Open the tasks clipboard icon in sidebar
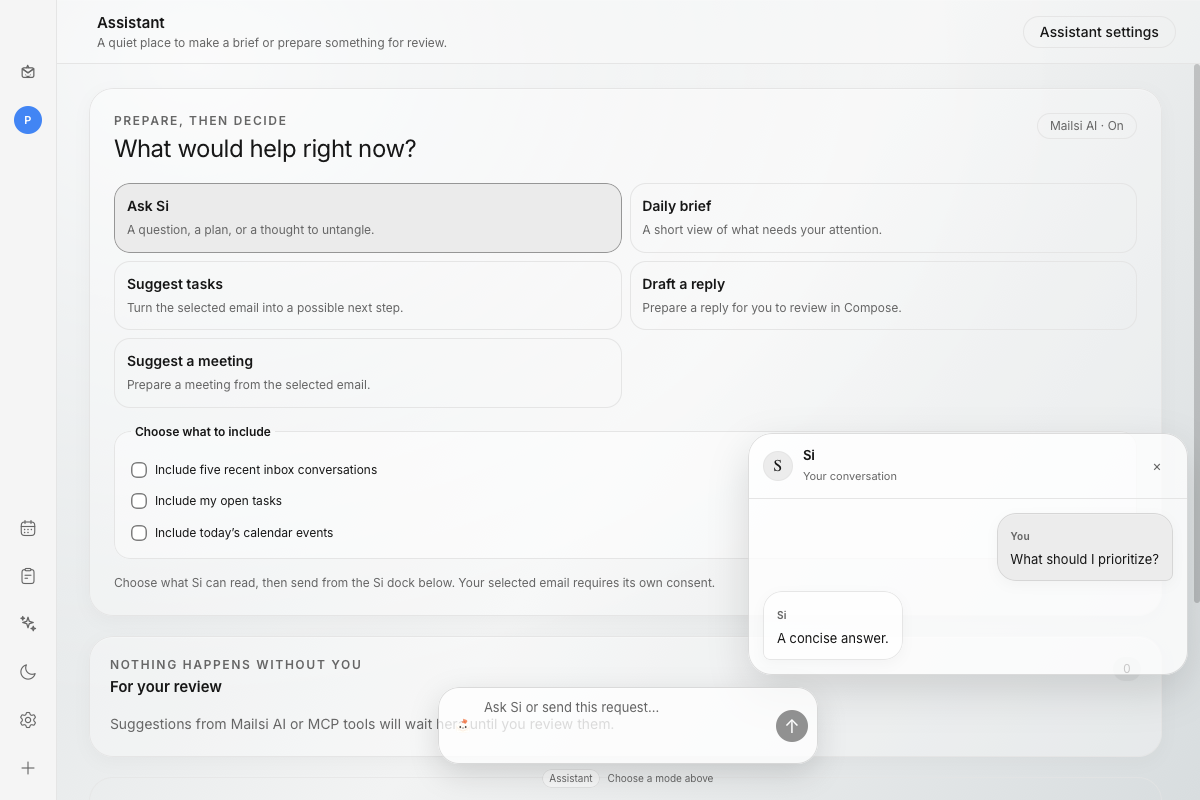1200x800 pixels. pyautogui.click(x=28, y=576)
